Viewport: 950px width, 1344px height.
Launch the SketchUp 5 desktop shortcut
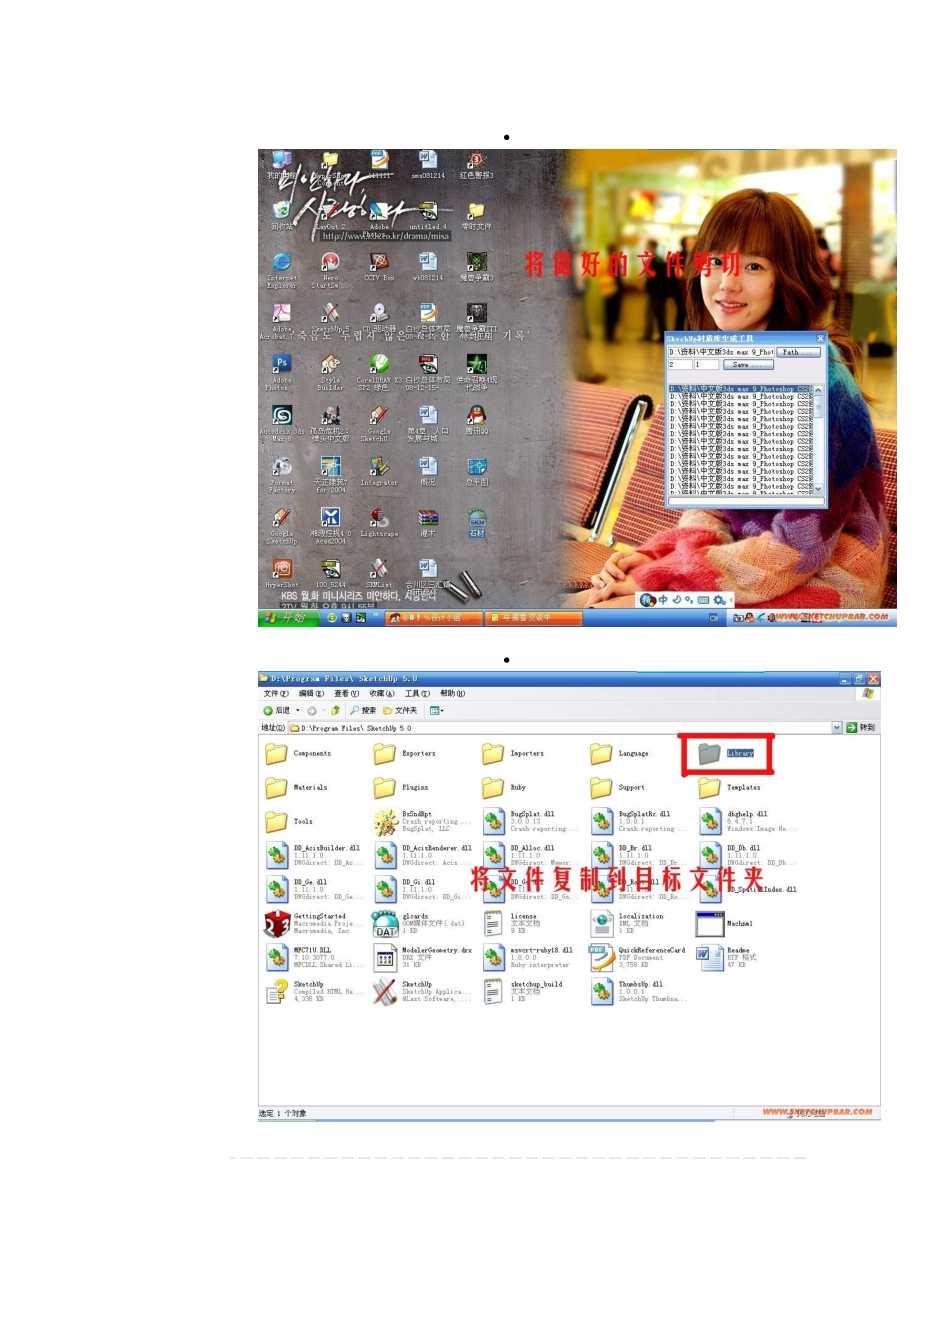click(x=330, y=318)
